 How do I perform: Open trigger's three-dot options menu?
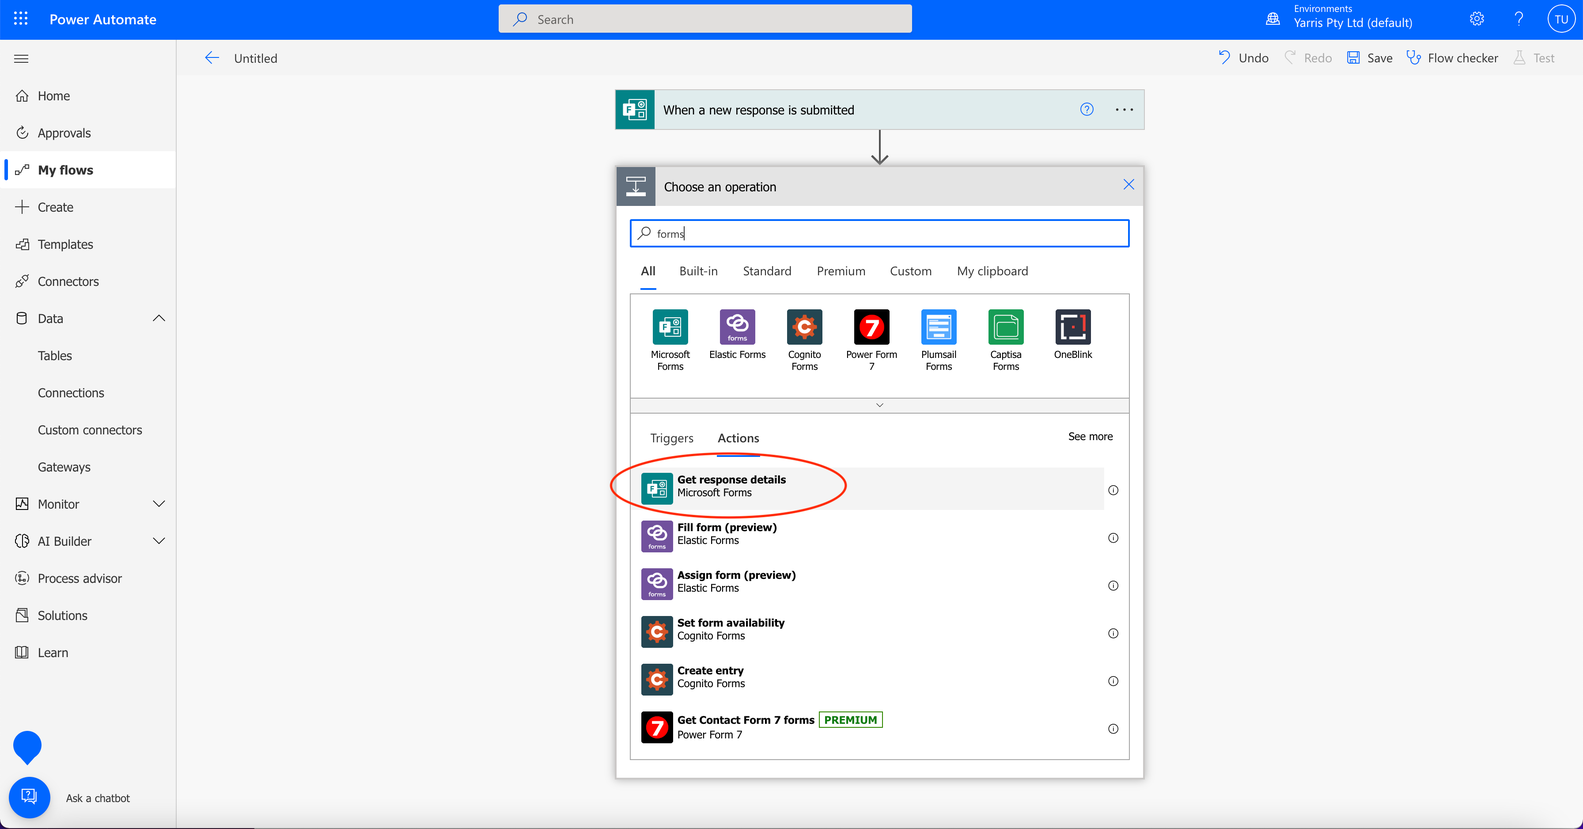click(1124, 110)
